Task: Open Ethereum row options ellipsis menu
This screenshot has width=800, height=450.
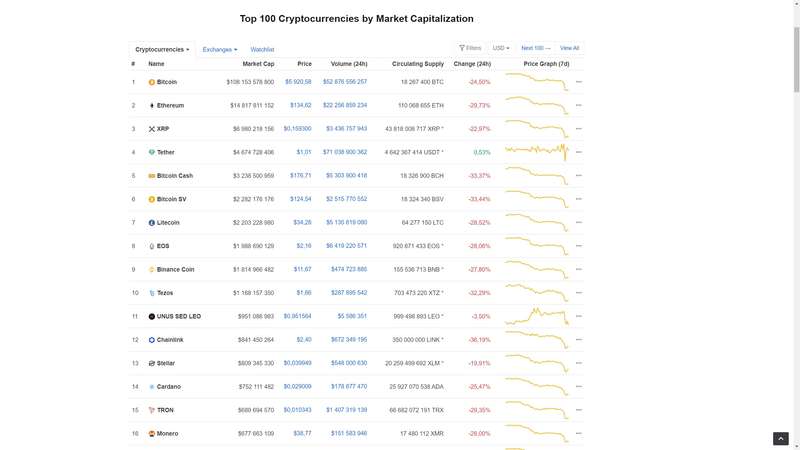Action: coord(578,105)
